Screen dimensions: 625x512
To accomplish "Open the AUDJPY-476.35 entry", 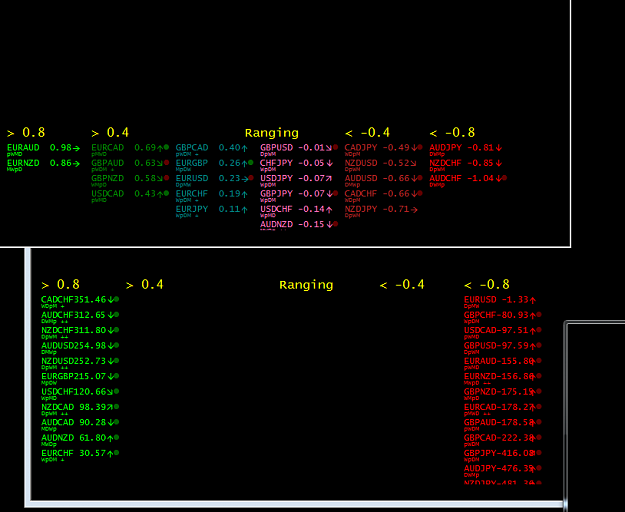I will pyautogui.click(x=503, y=469).
